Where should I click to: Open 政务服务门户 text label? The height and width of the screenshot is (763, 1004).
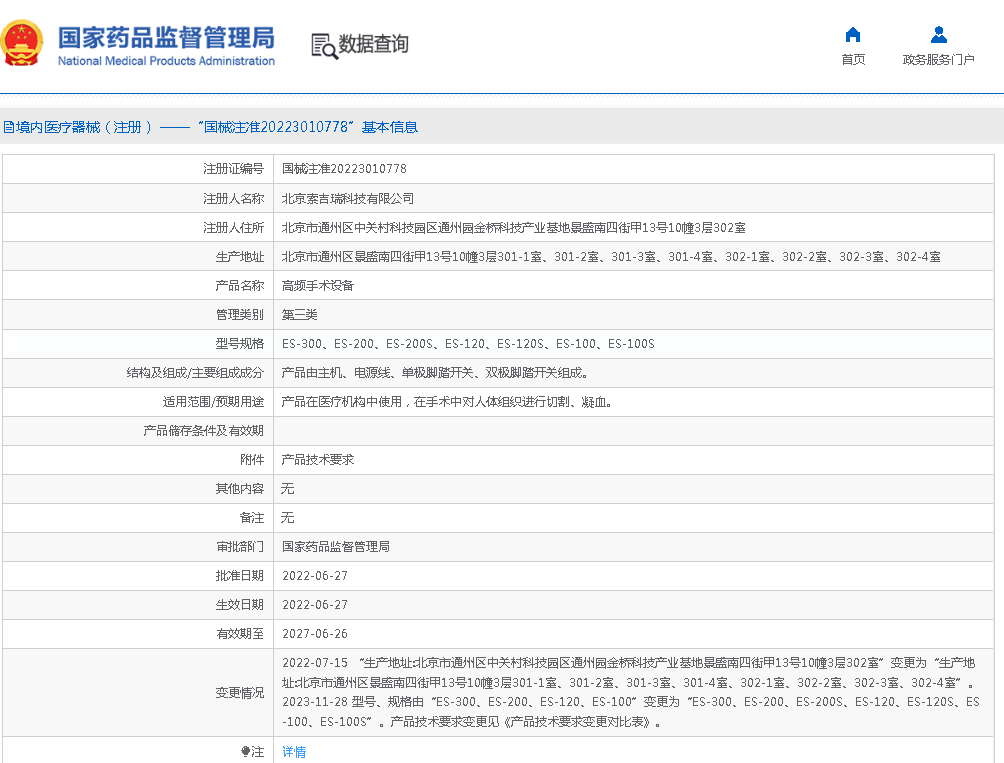[x=938, y=60]
